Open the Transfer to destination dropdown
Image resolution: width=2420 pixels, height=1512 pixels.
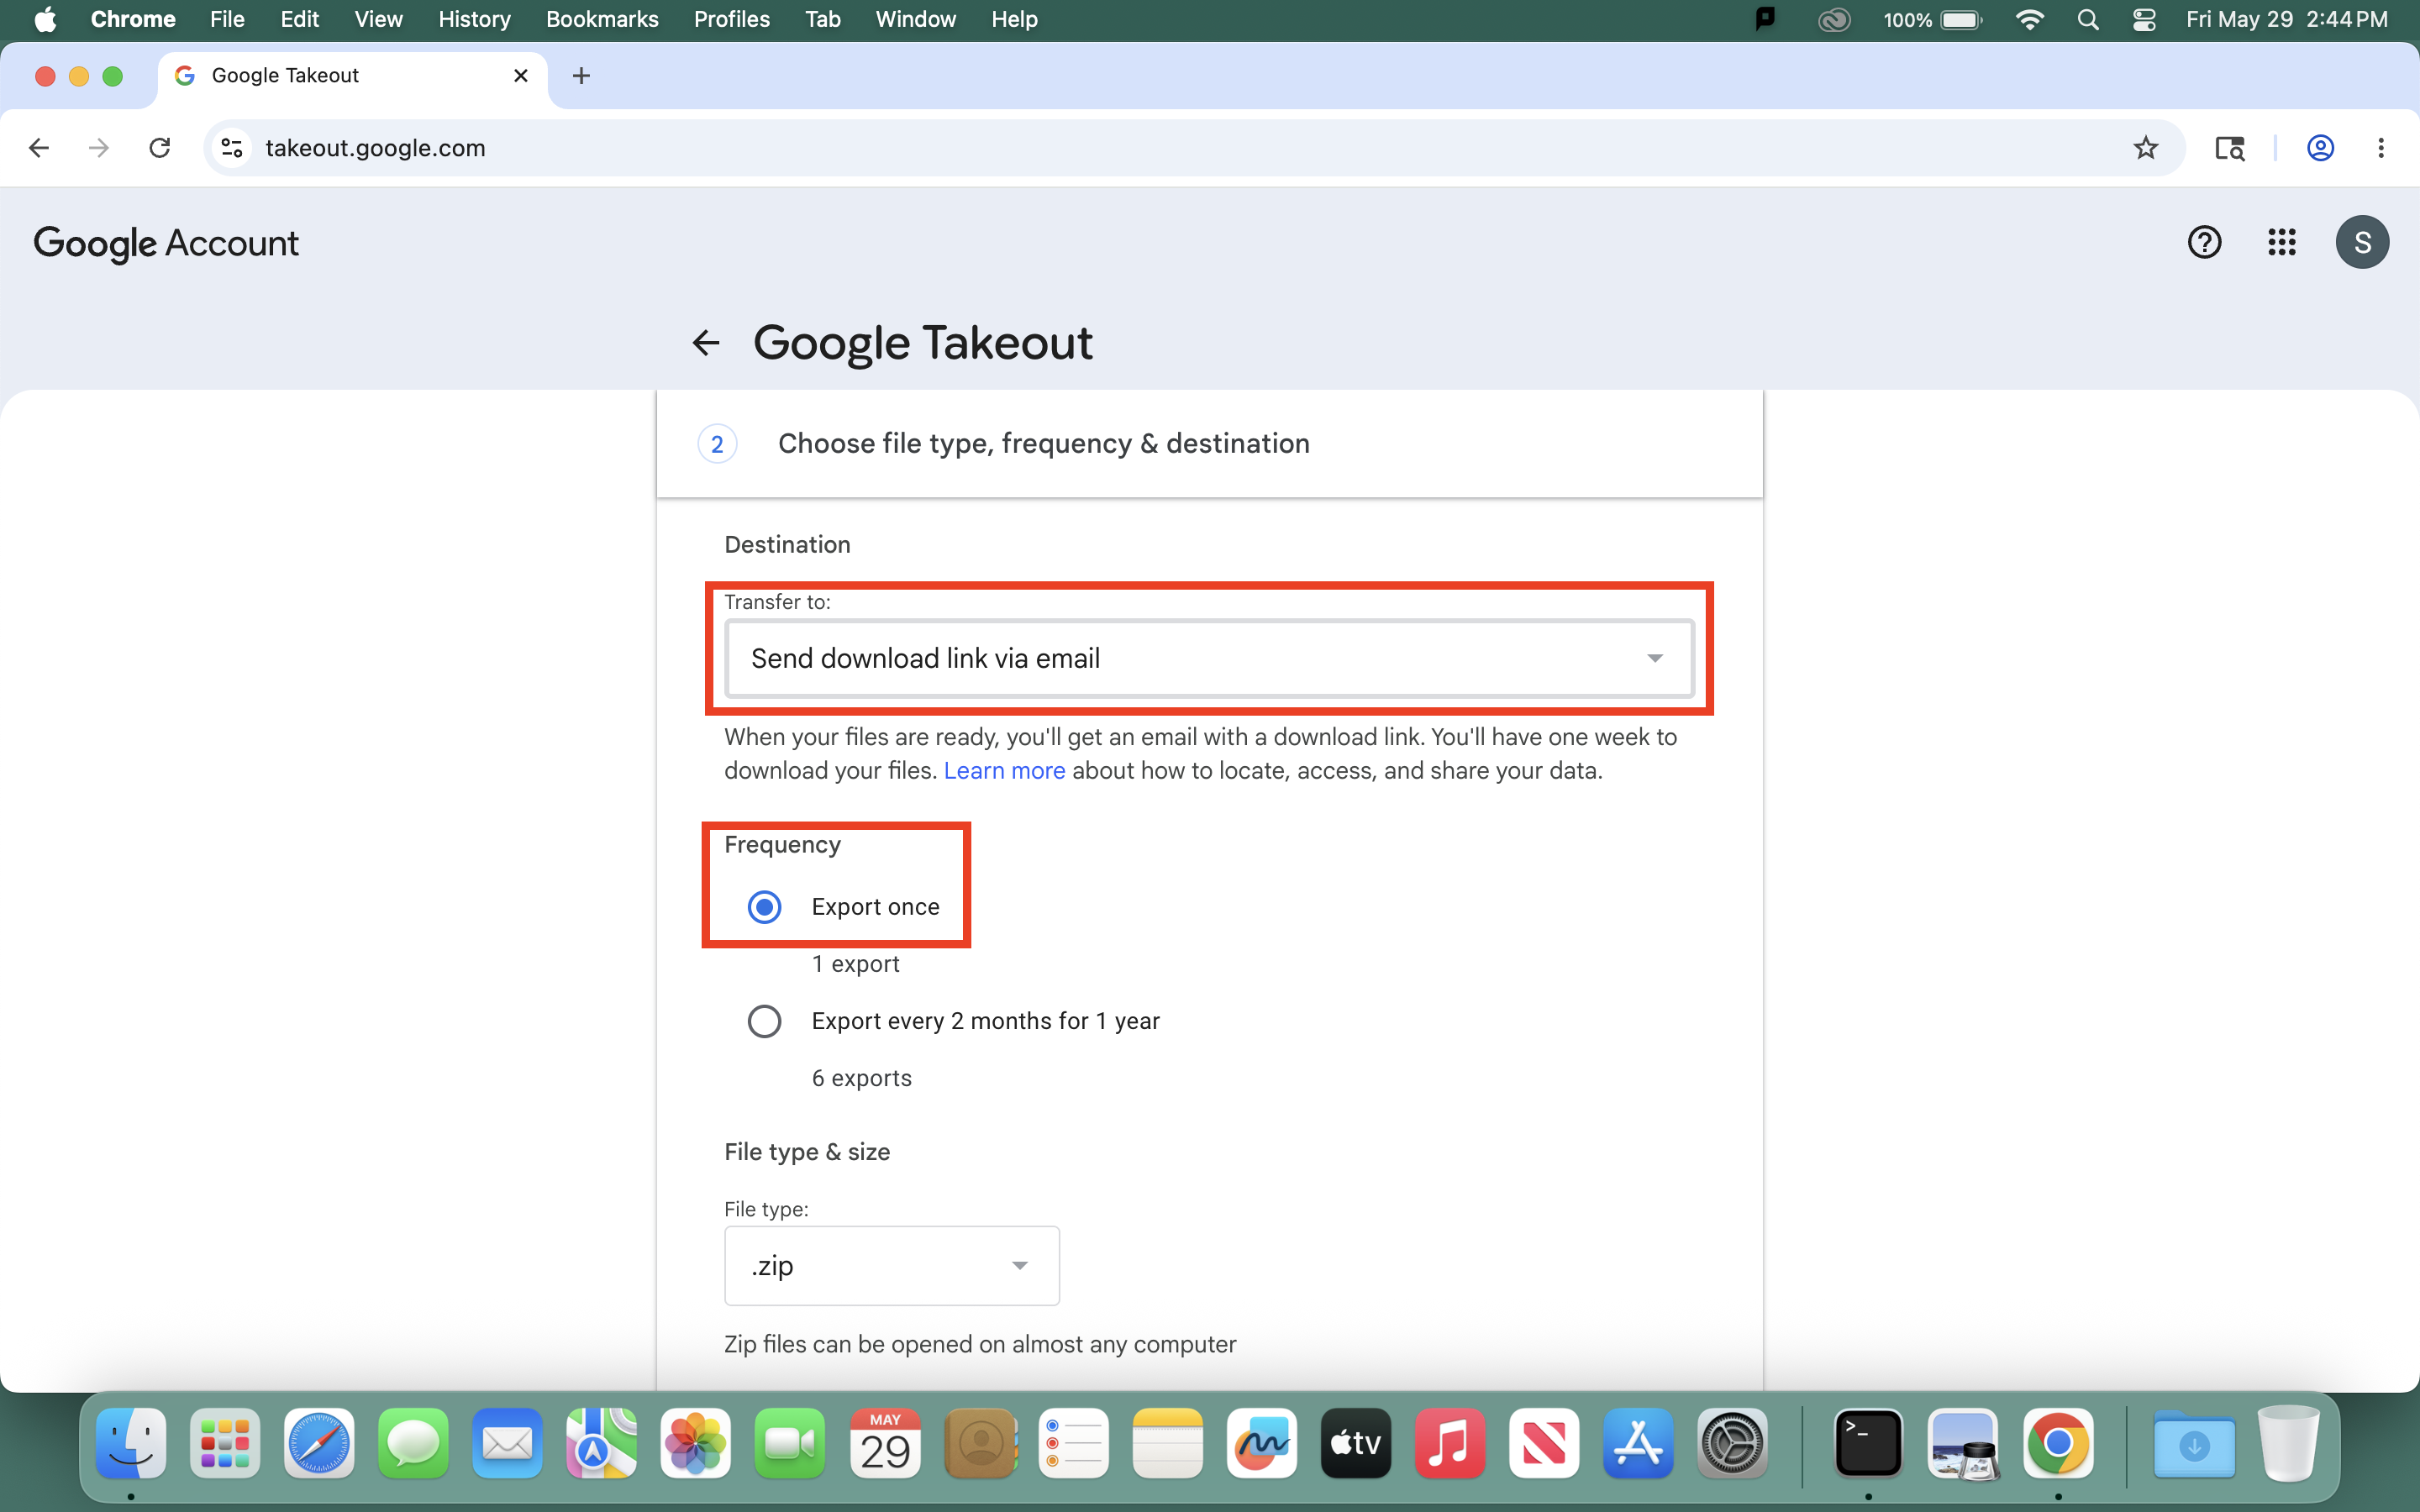point(1209,658)
